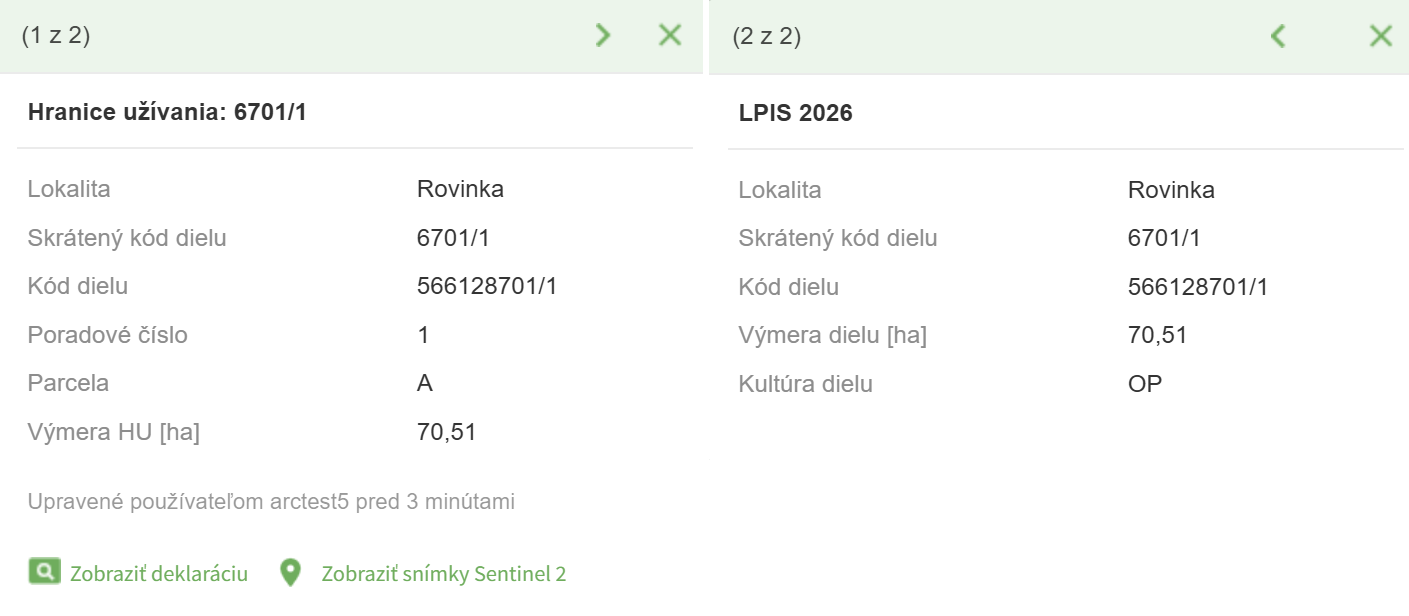Image resolution: width=1409 pixels, height=616 pixels.
Task: Go back to previous result from 2 z 2
Action: (x=1277, y=37)
